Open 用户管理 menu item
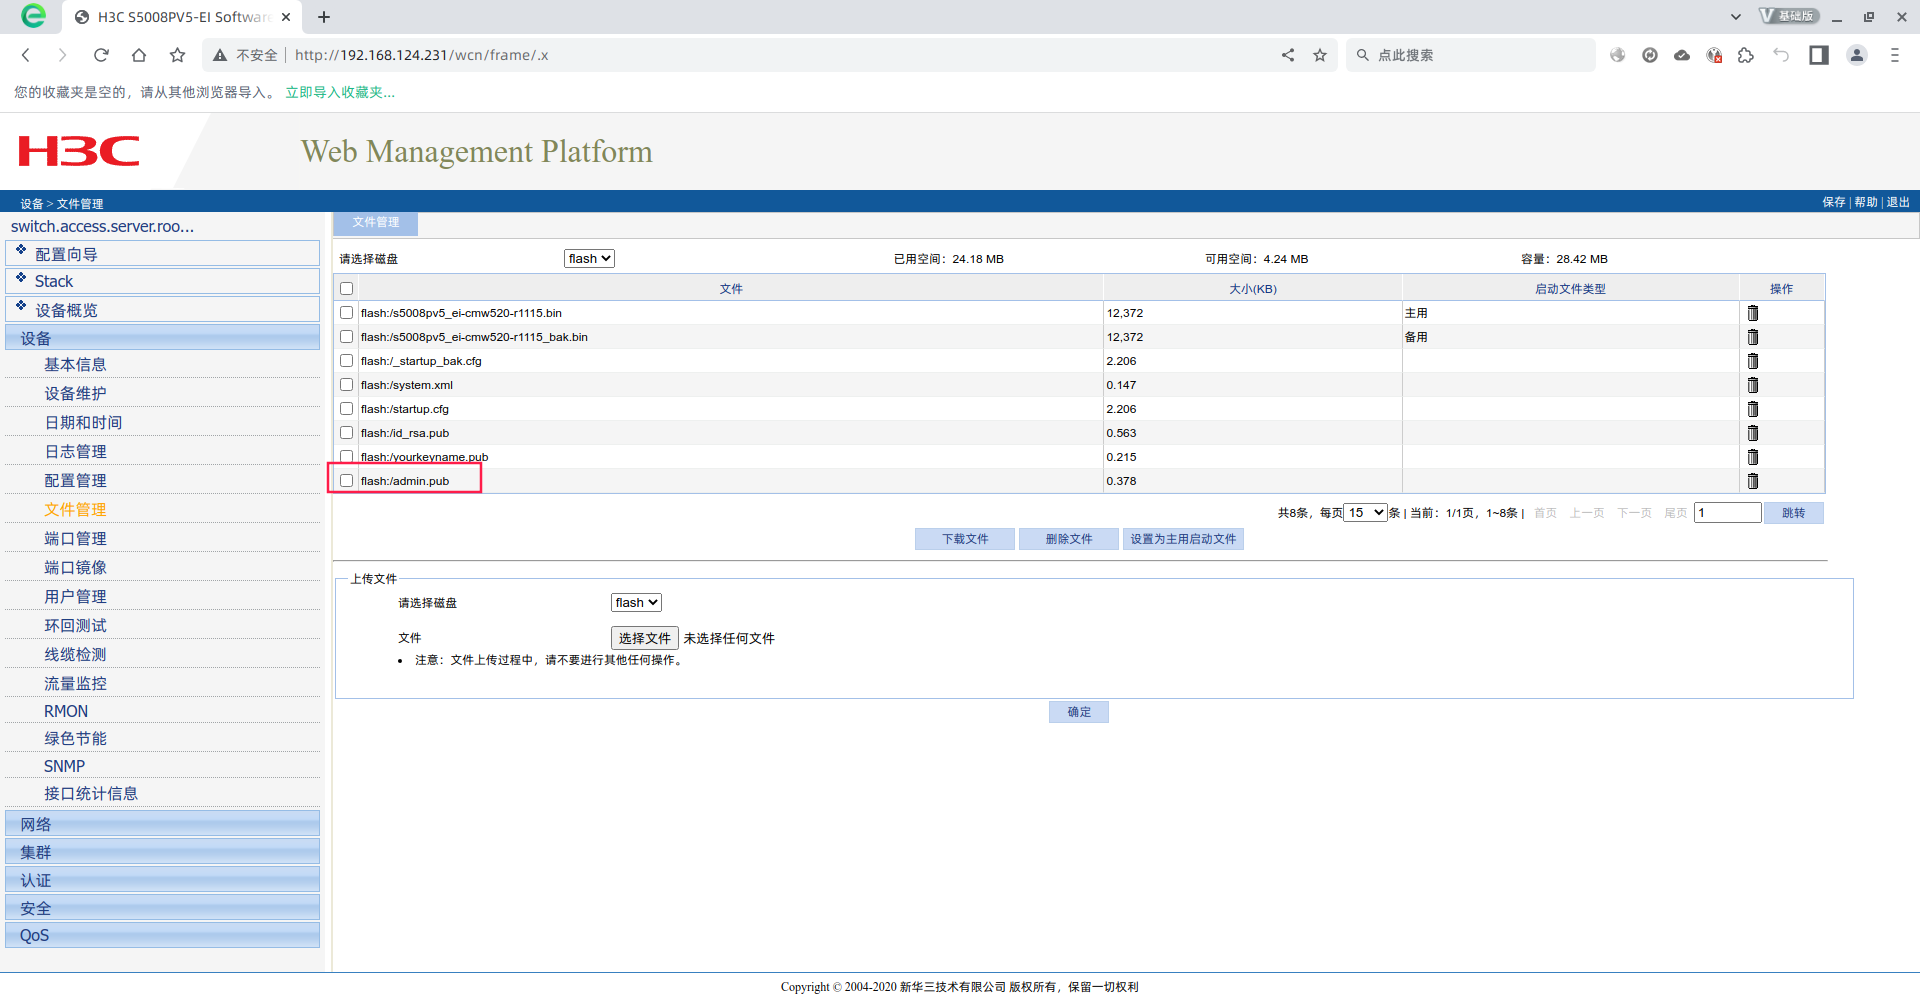 pos(75,597)
